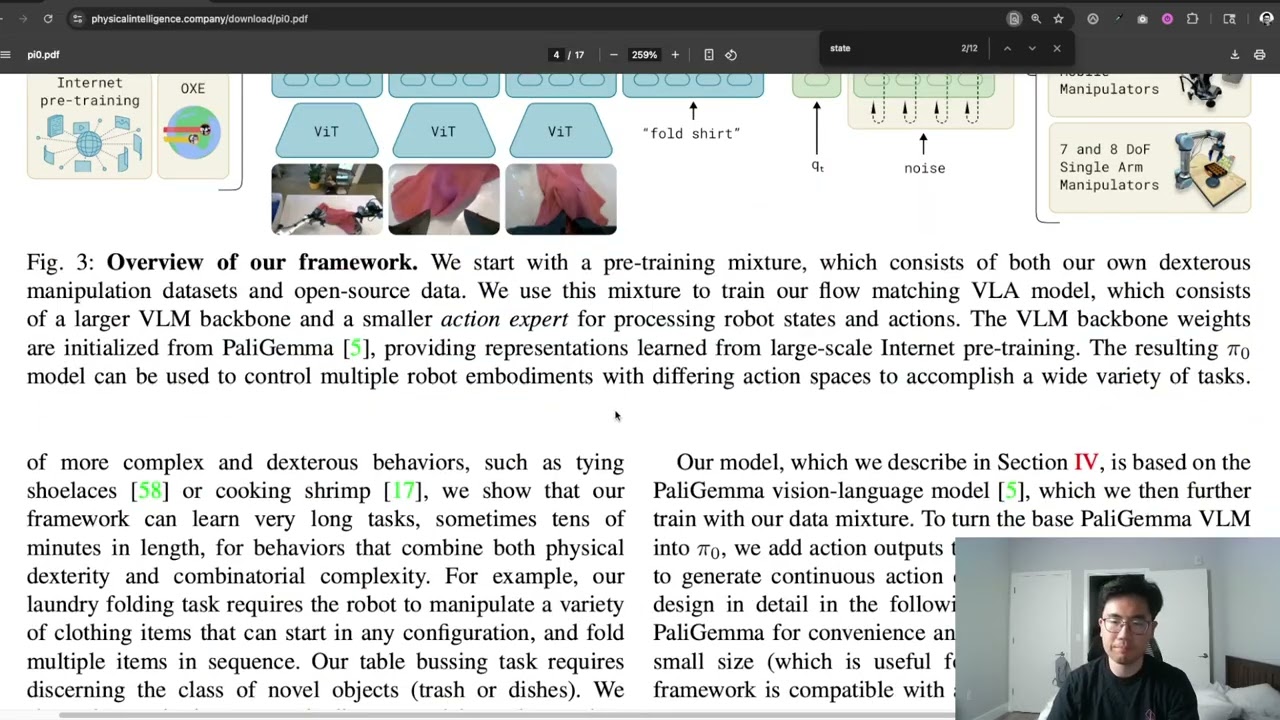
Task: Open the circular up-arrow extension
Action: tap(1093, 18)
